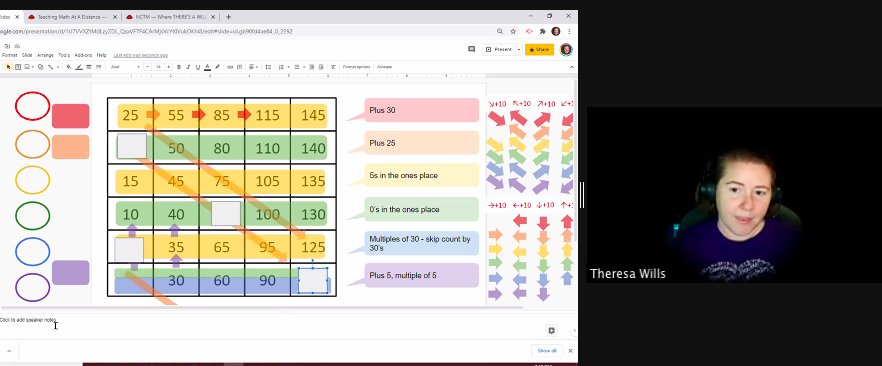Open the text color picker
This screenshot has width=882, height=366.
(x=208, y=67)
